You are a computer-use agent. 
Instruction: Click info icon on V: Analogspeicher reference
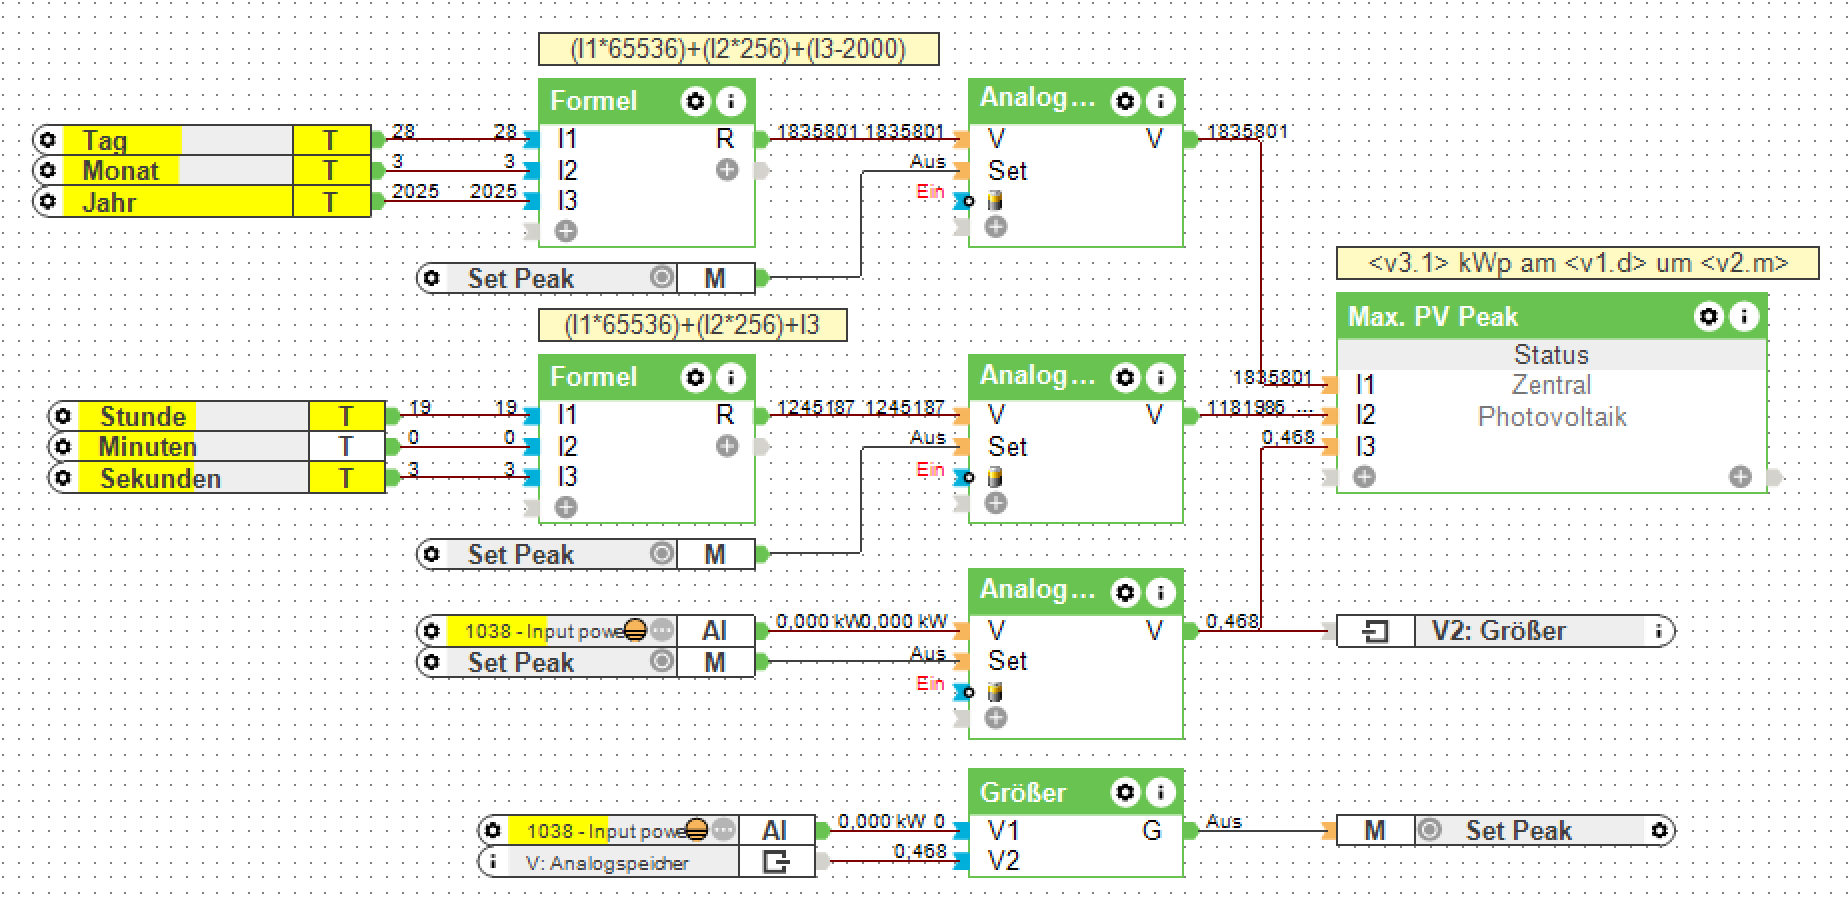(492, 862)
